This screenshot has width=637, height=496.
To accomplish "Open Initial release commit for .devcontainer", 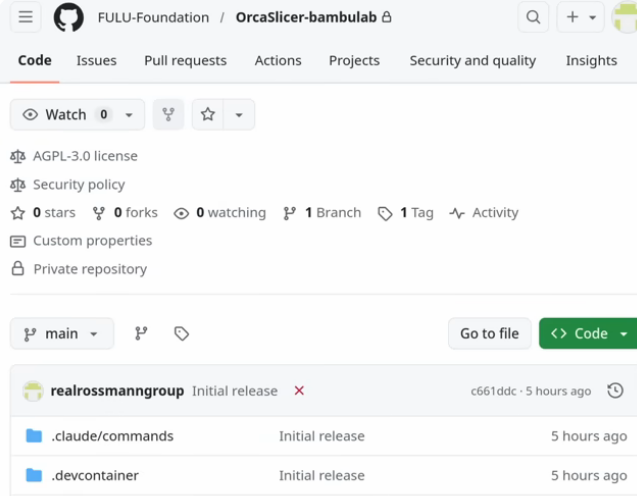I will coord(322,475).
